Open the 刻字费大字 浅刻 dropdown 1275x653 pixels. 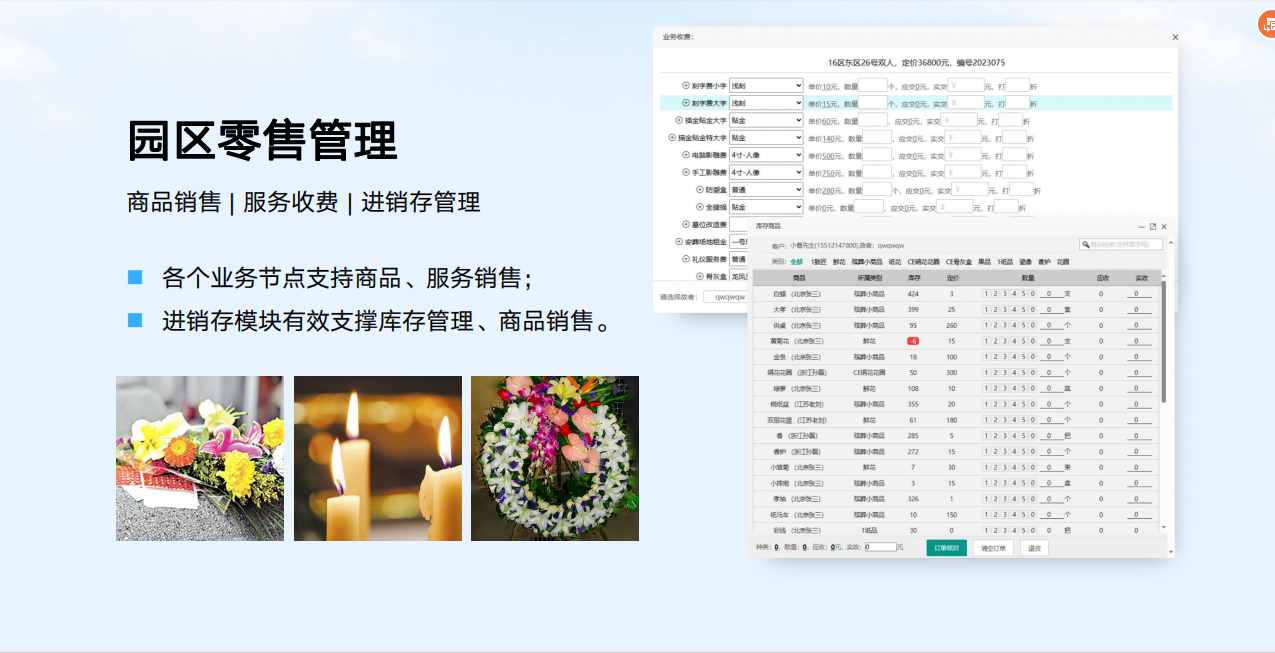(x=766, y=103)
